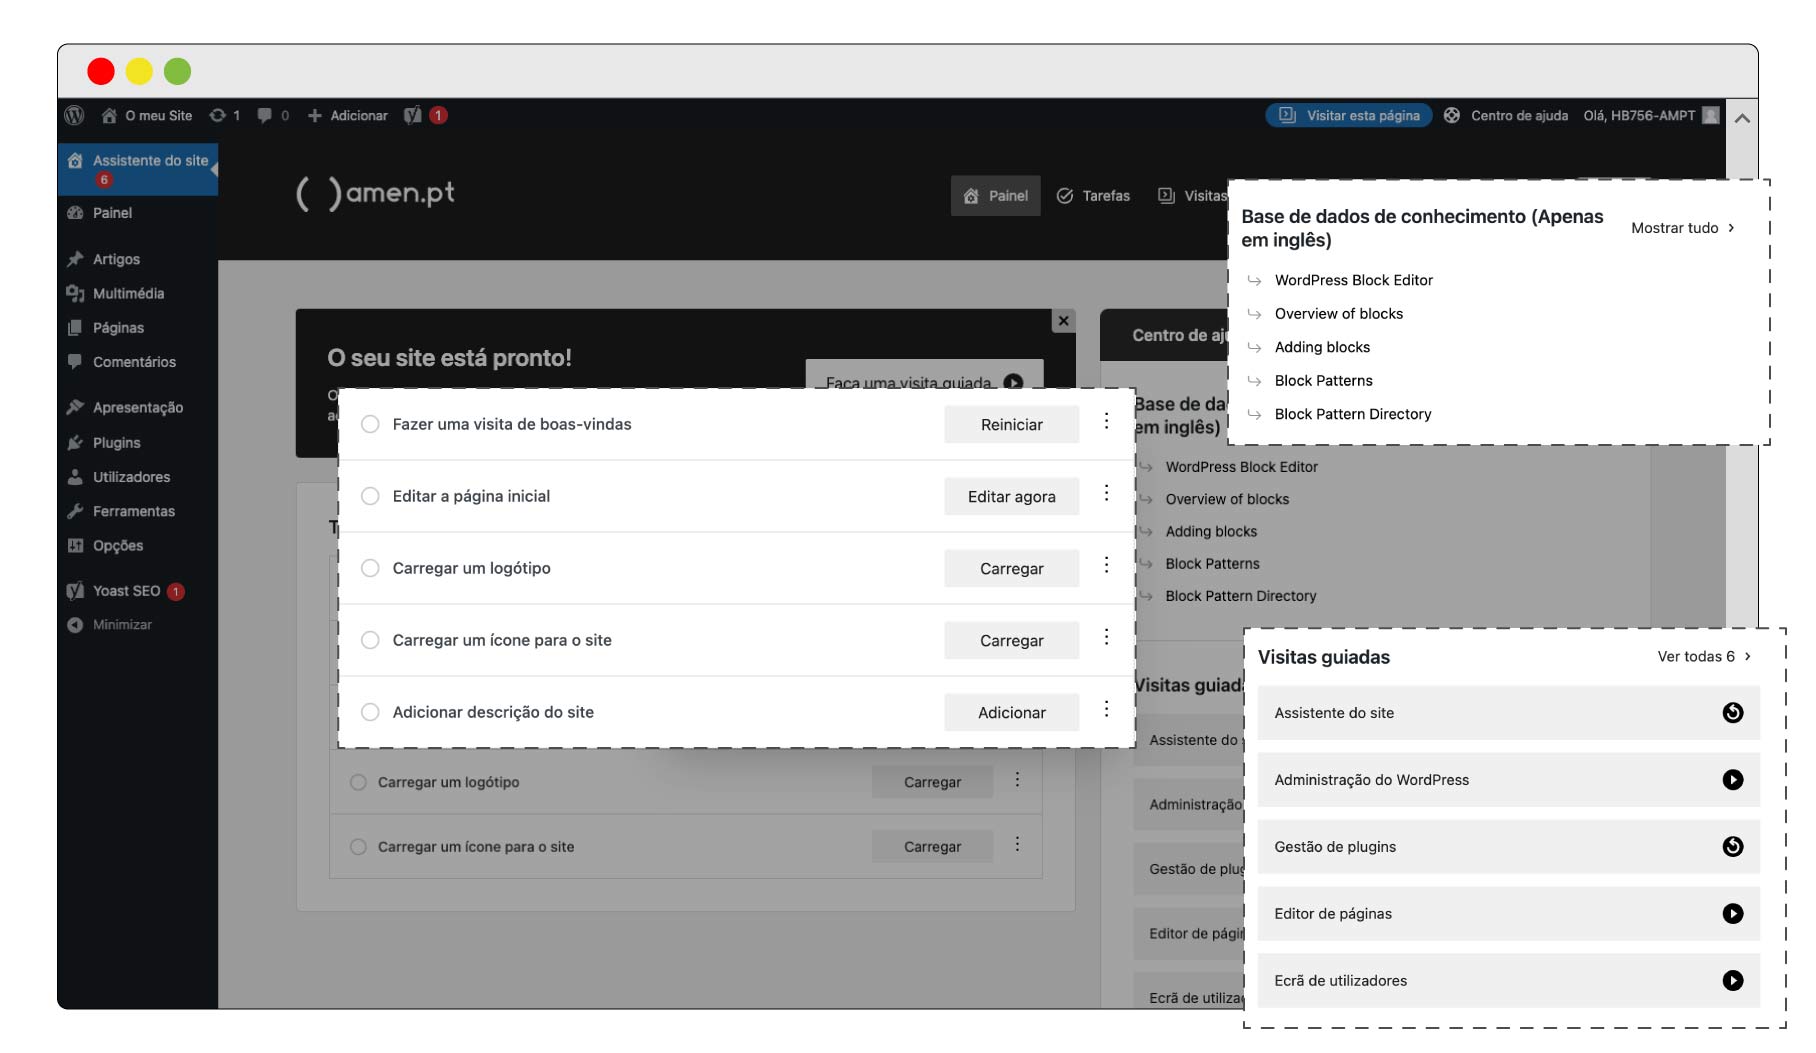Viewport: 1816px width, 1053px height.
Task: Open Overview of blocks link in popup
Action: point(1338,314)
